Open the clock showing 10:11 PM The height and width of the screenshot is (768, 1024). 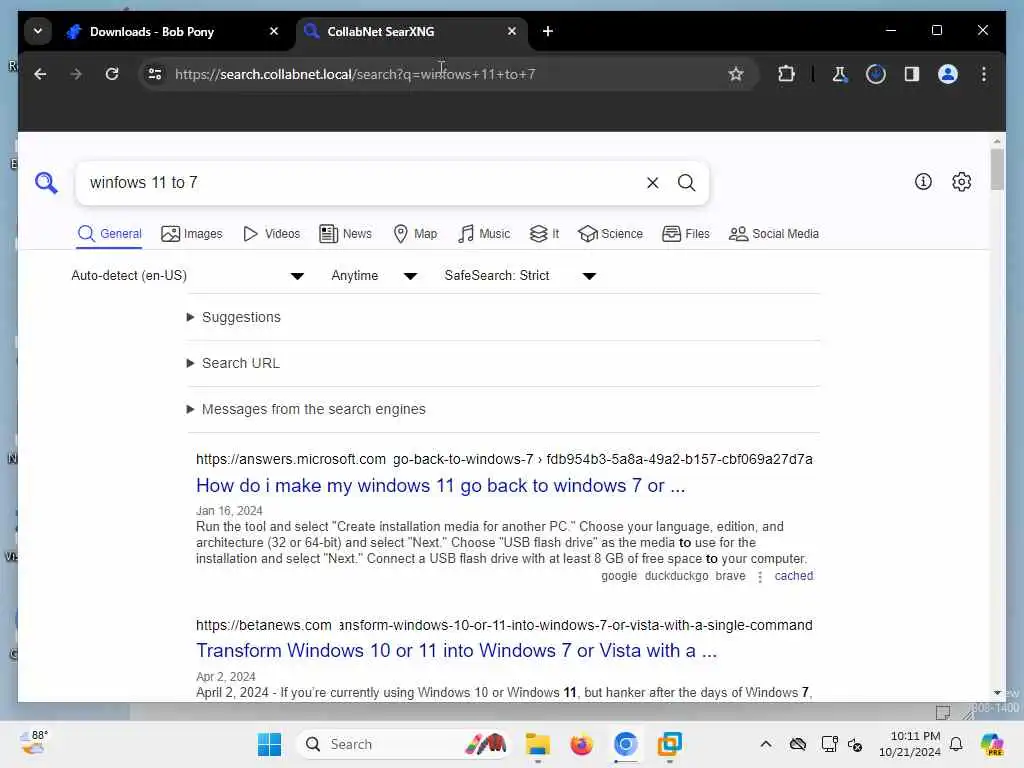click(x=910, y=744)
